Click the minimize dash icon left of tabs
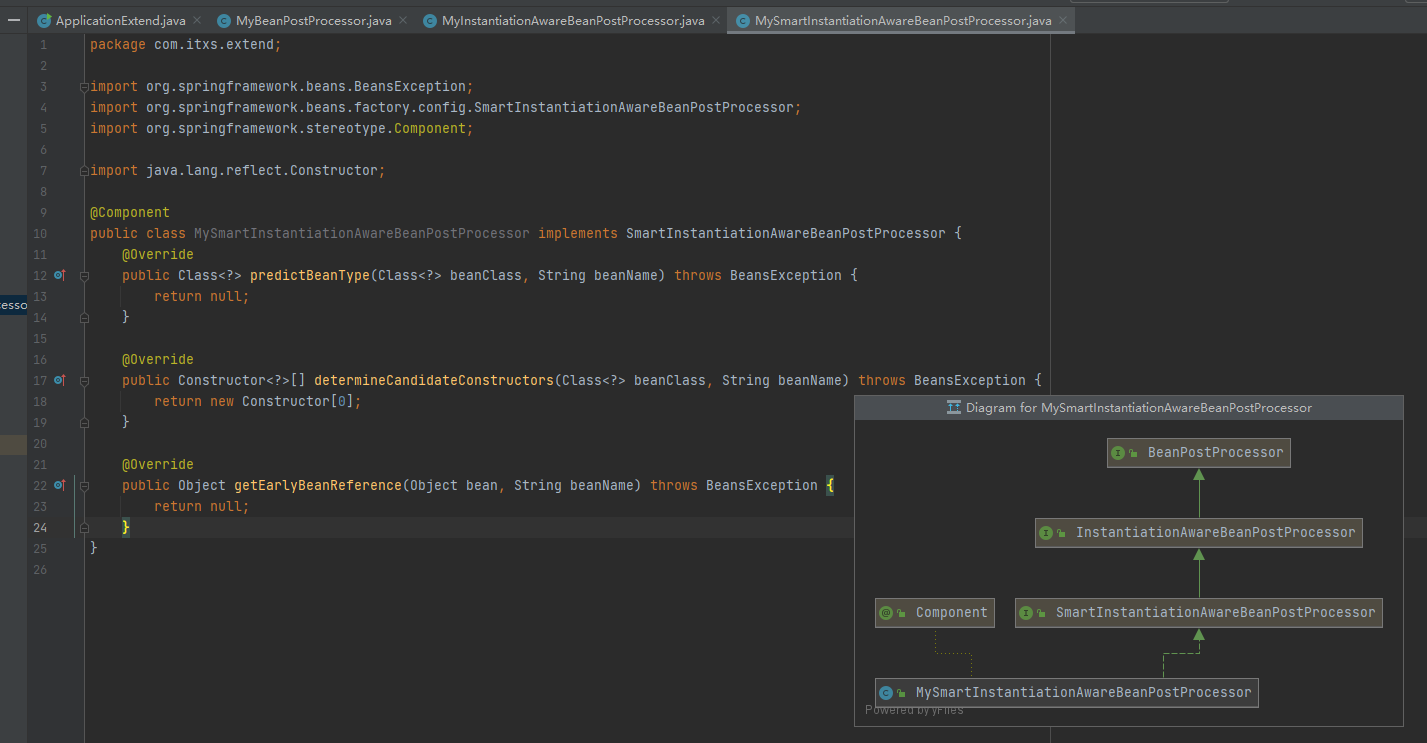The image size is (1427, 743). 14,19
